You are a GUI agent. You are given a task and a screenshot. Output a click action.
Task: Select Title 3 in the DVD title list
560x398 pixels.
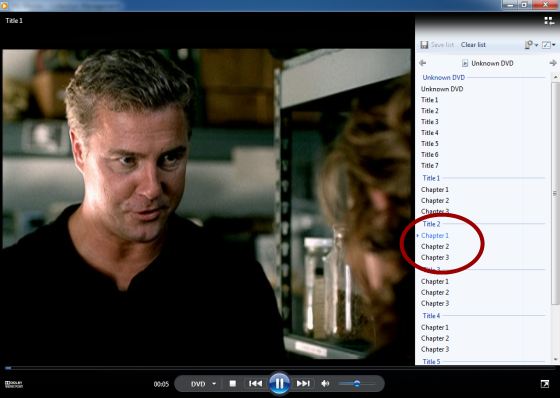point(430,122)
